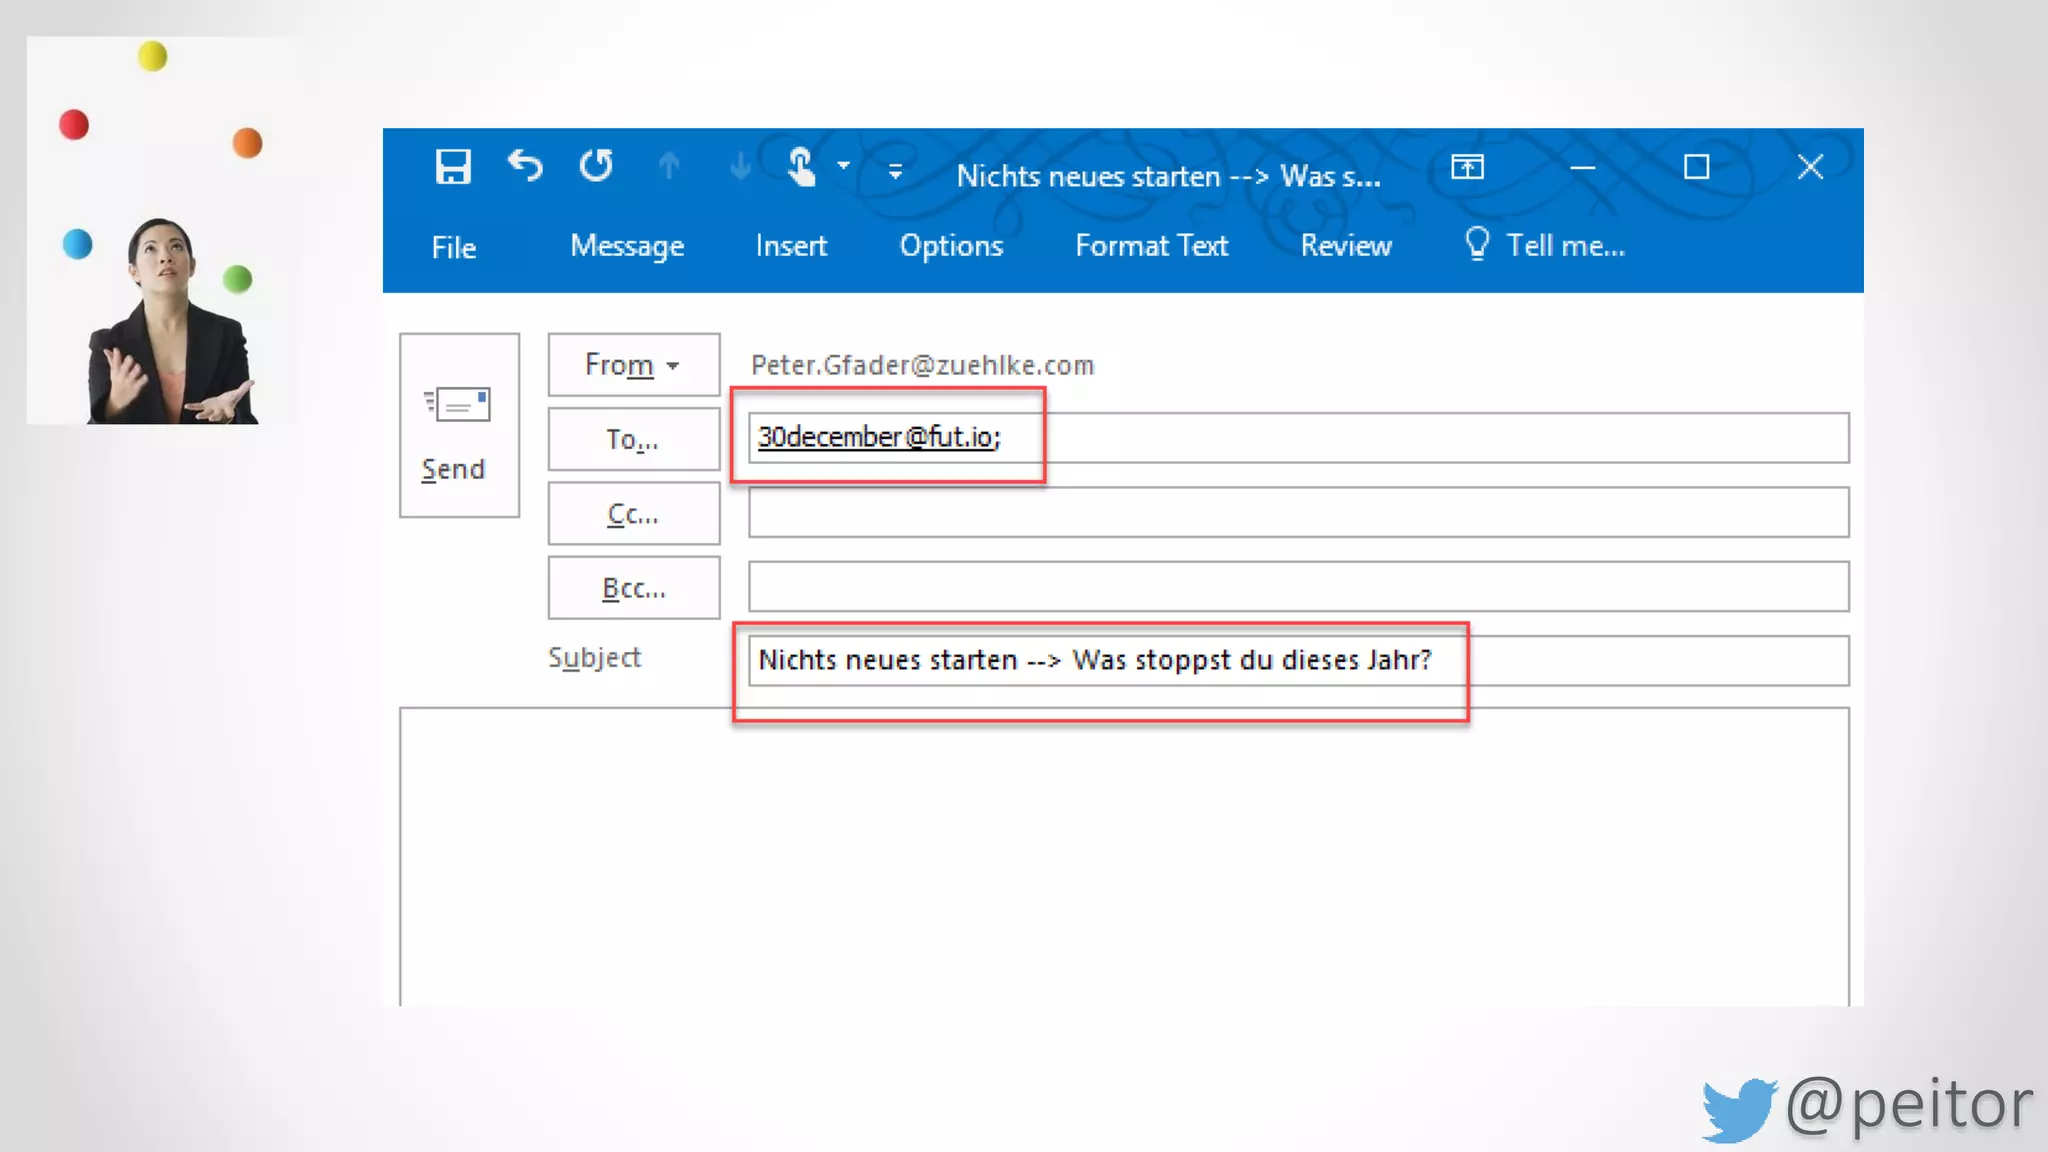Click the Ribbon Display Options icon
The height and width of the screenshot is (1152, 2048).
click(1467, 167)
